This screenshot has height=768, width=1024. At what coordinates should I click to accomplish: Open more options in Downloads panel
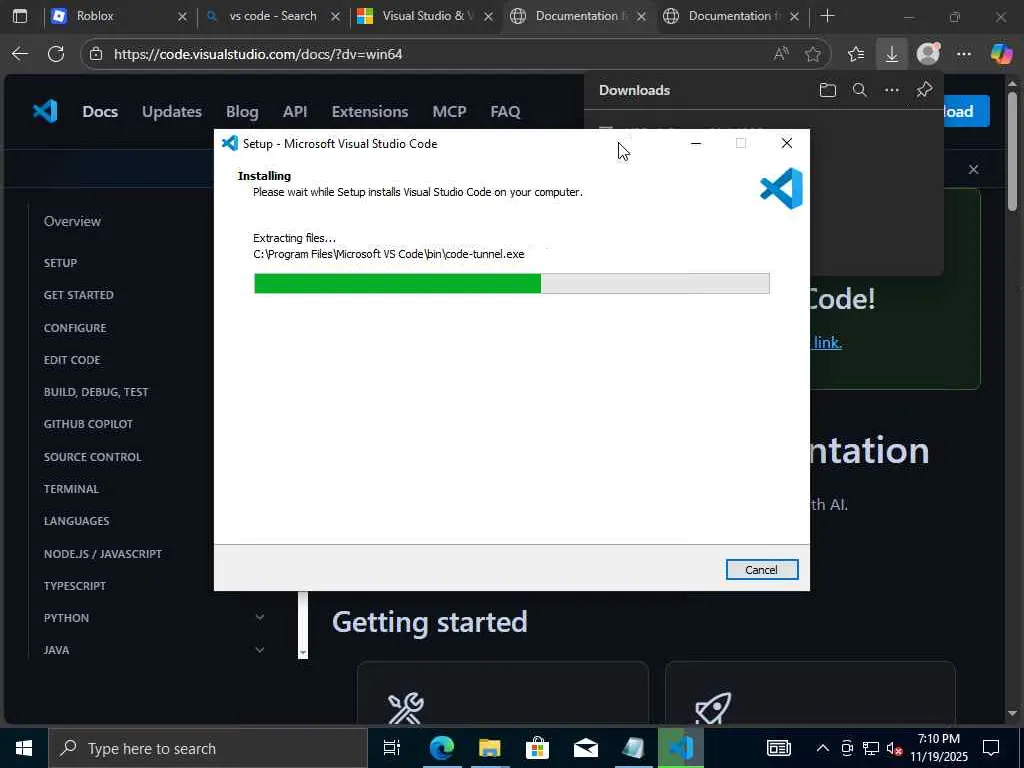tap(891, 90)
